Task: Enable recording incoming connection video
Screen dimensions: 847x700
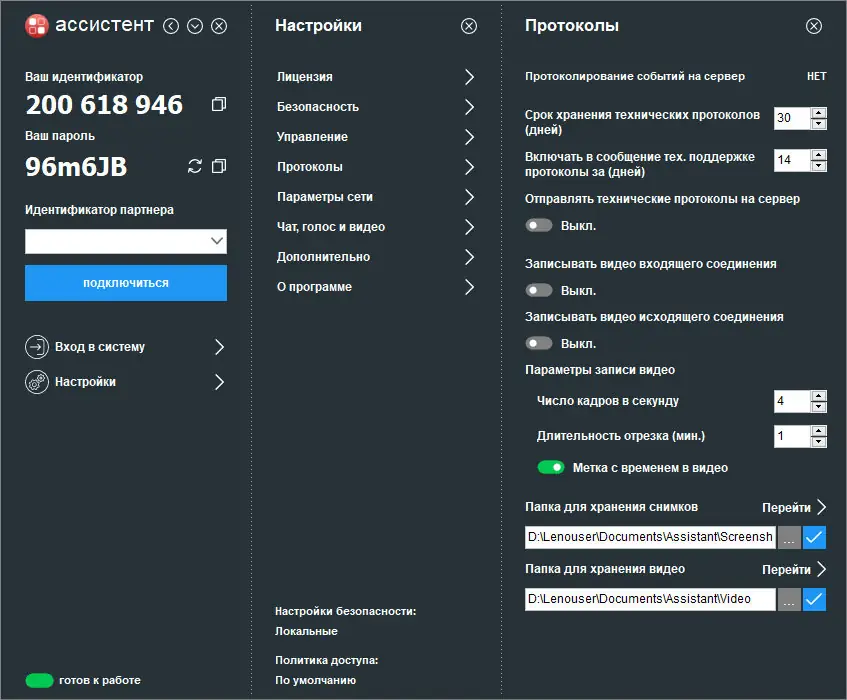Action: pos(540,291)
